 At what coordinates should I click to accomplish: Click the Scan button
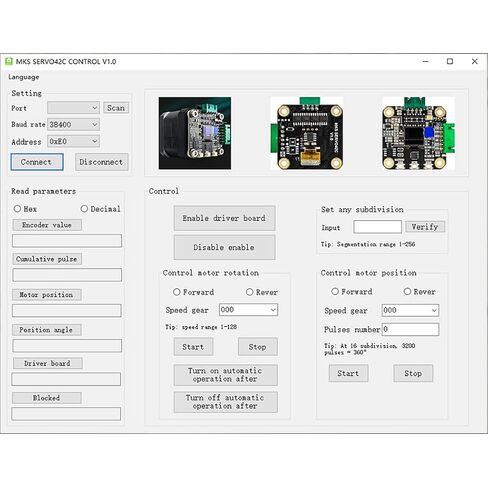(x=116, y=108)
